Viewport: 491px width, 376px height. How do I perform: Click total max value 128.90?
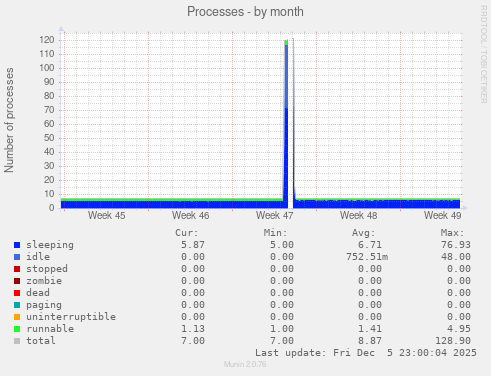point(453,341)
